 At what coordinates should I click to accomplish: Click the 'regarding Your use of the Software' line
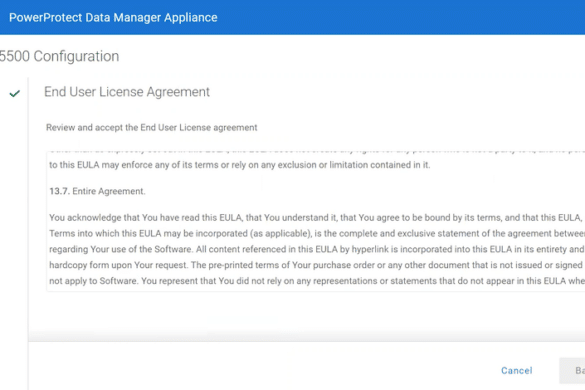pyautogui.click(x=317, y=249)
